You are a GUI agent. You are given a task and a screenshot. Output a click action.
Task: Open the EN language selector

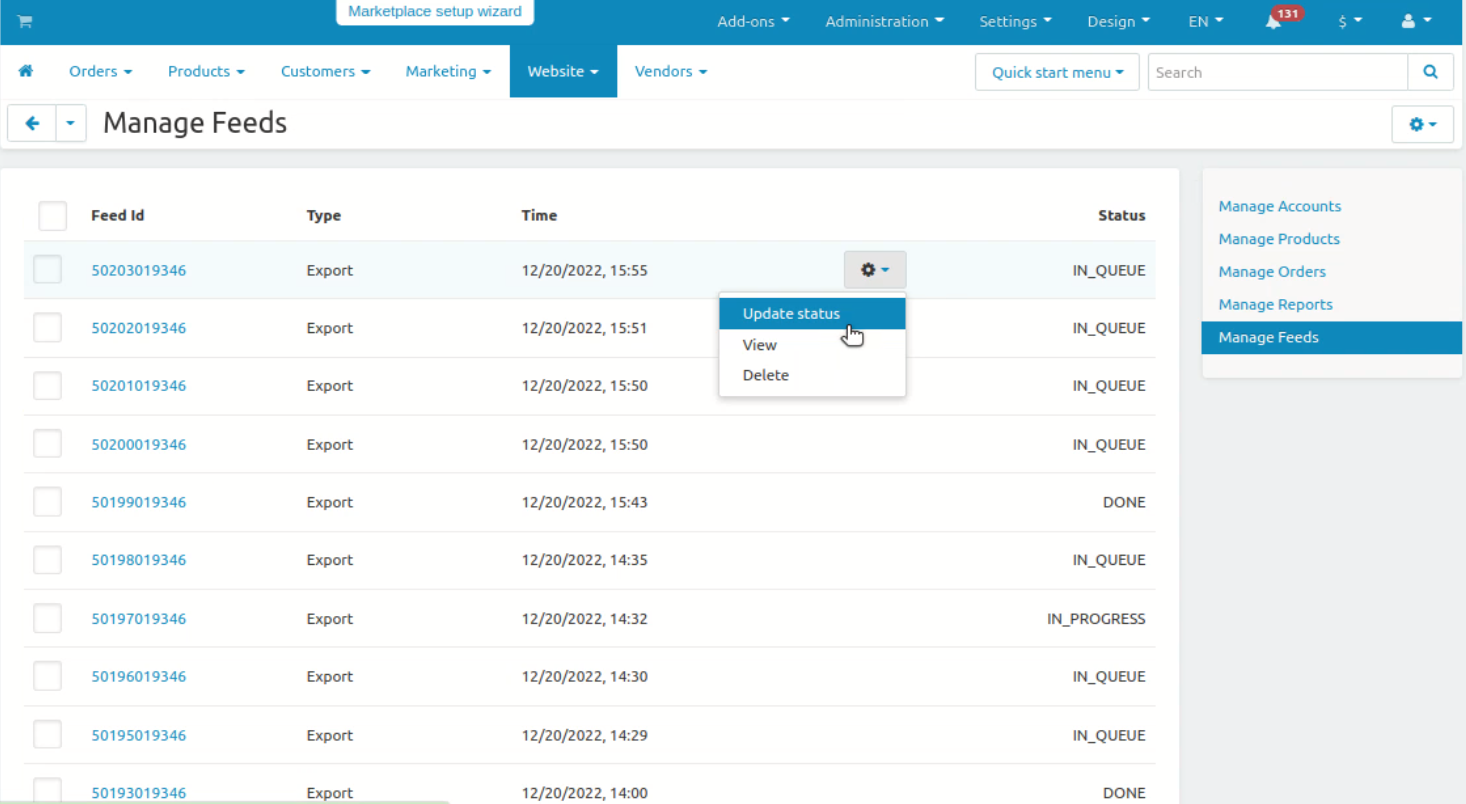click(1205, 21)
